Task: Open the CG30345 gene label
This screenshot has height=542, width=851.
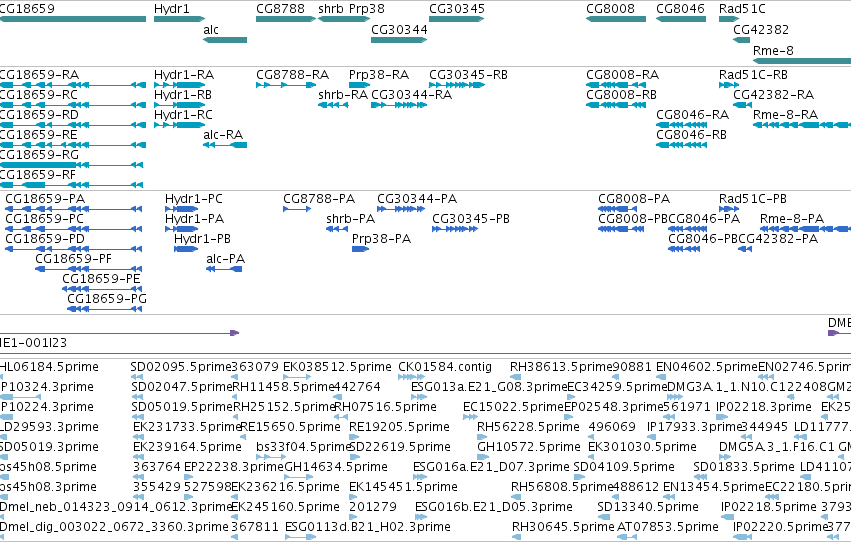Action: 457,9
